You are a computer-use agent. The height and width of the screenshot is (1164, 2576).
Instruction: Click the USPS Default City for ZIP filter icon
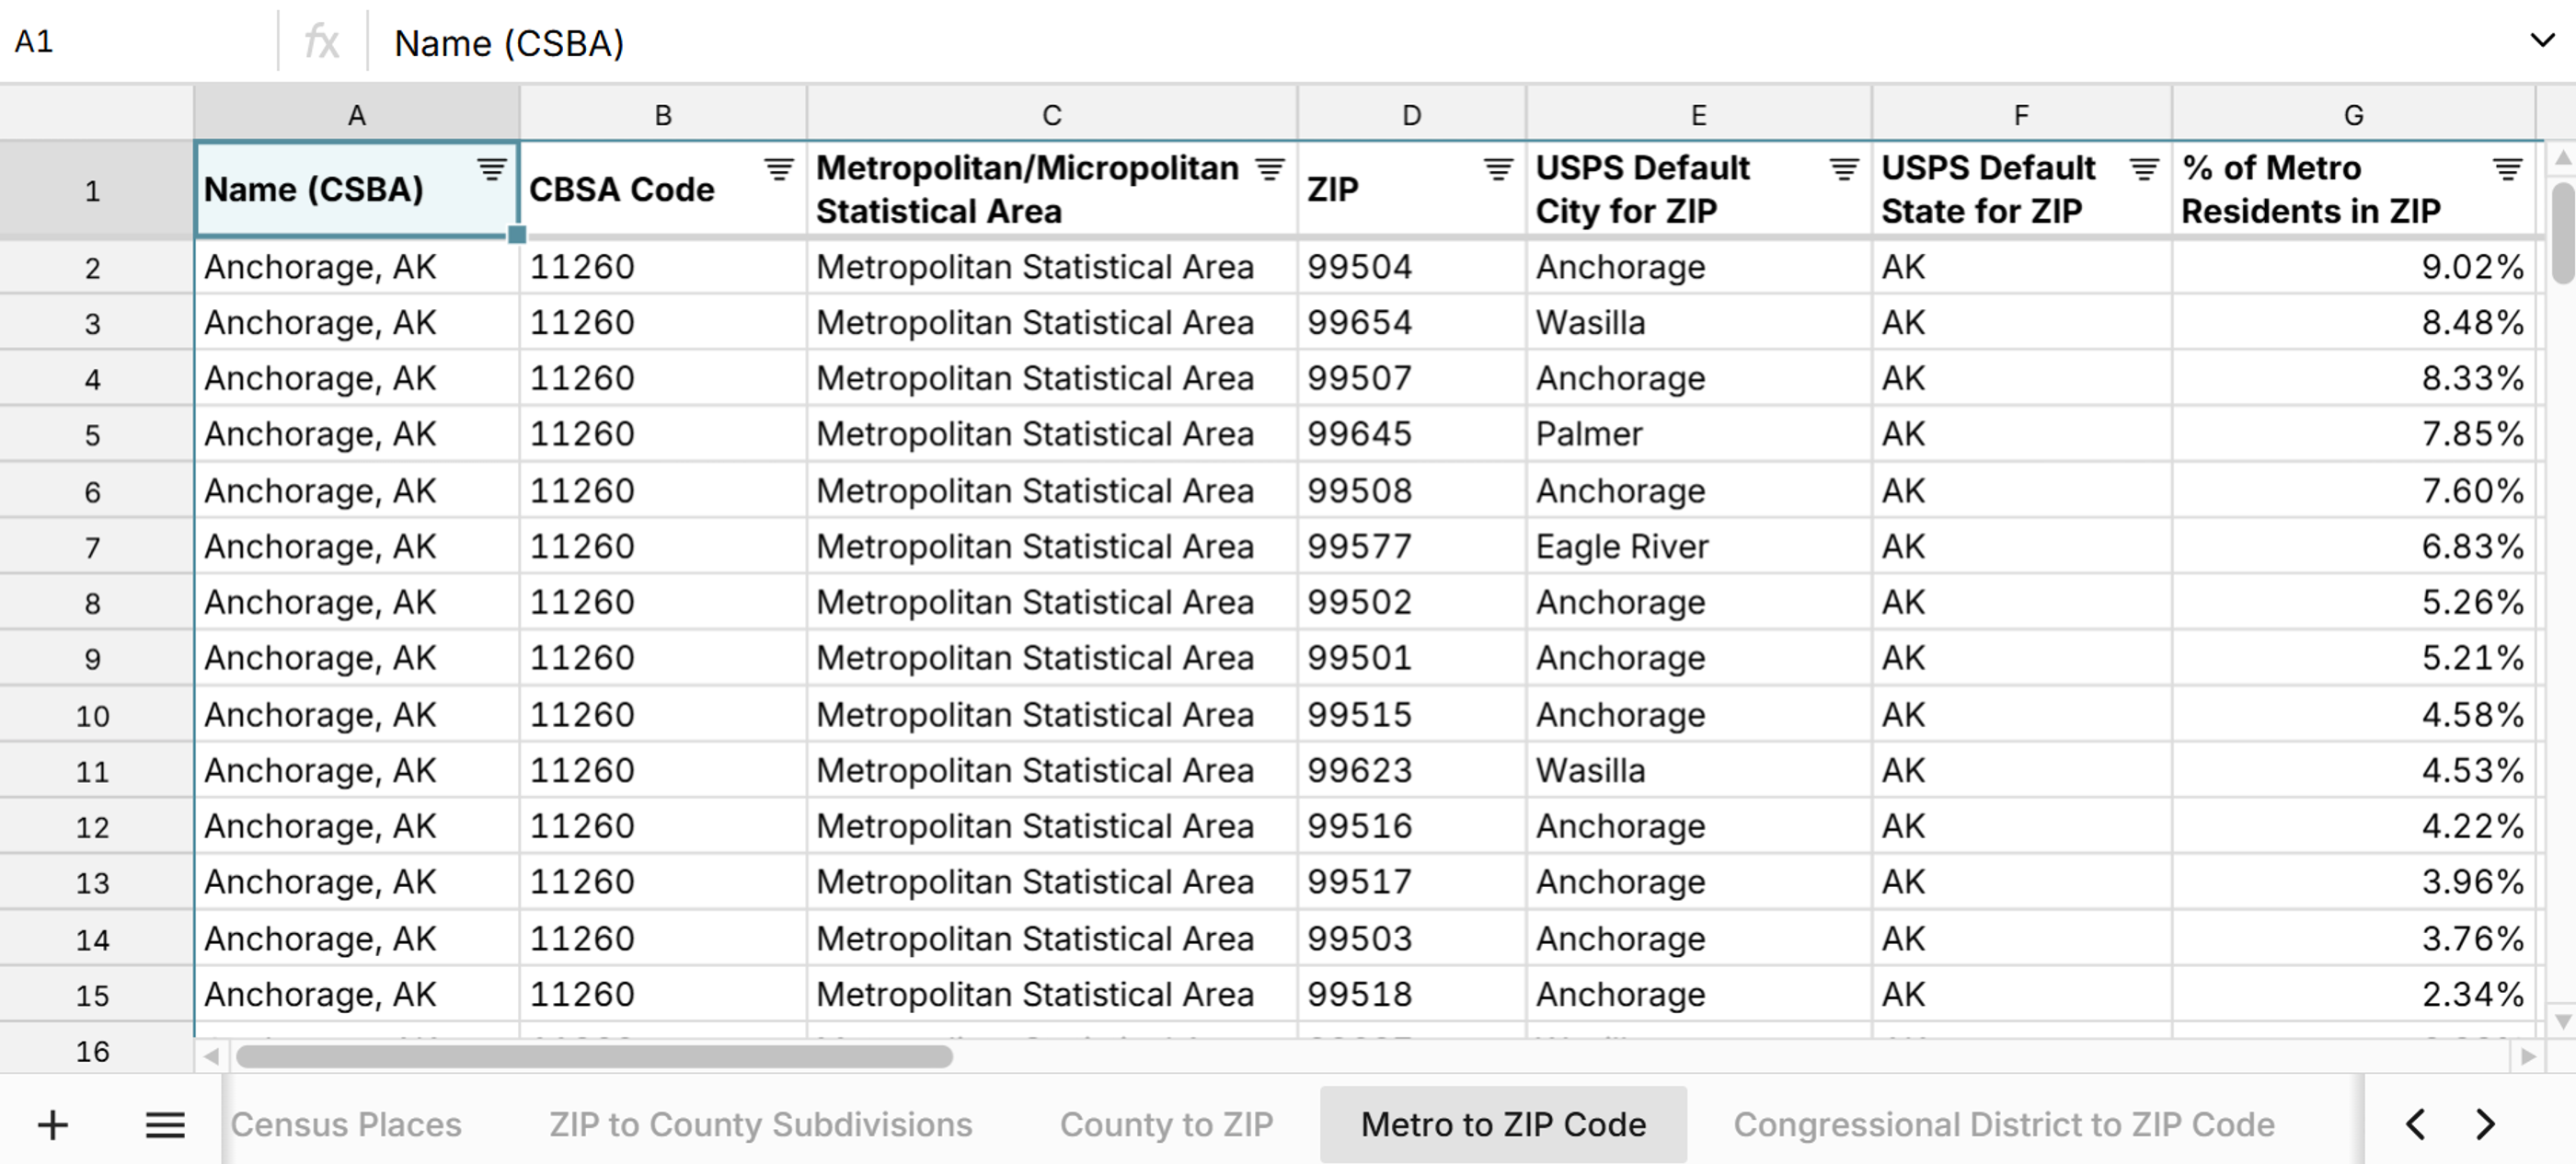1843,170
